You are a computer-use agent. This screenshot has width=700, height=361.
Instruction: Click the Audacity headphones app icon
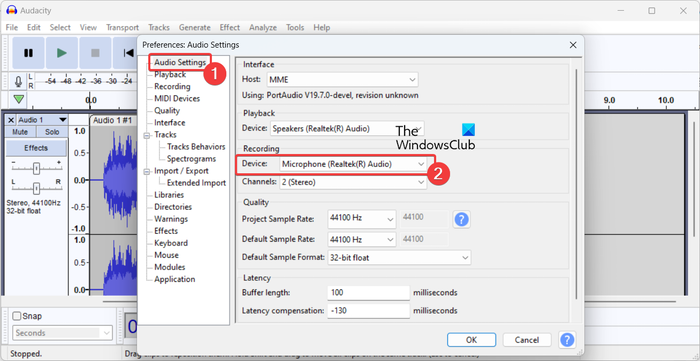click(x=12, y=10)
